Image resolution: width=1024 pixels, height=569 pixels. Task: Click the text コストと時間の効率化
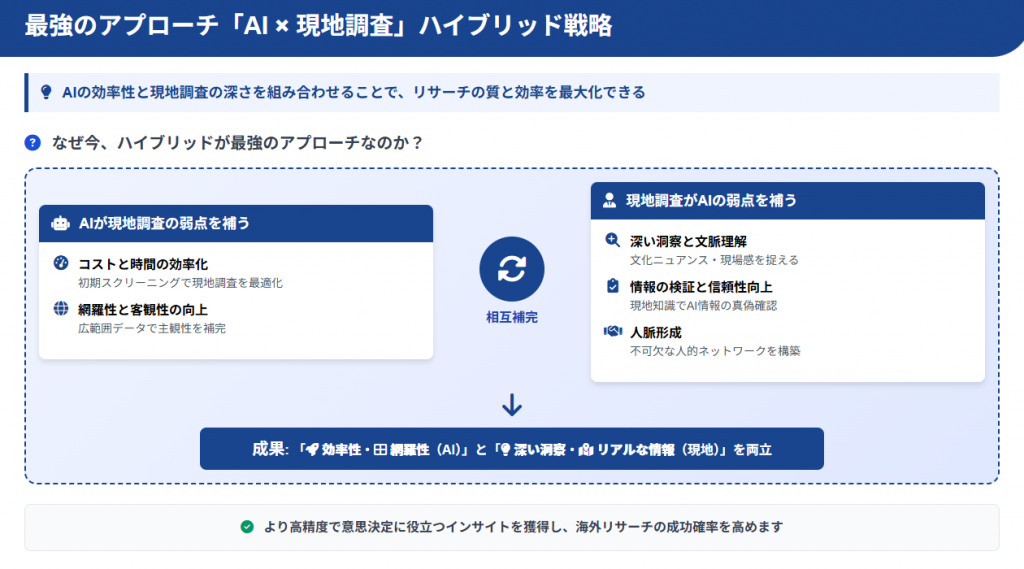(x=143, y=264)
